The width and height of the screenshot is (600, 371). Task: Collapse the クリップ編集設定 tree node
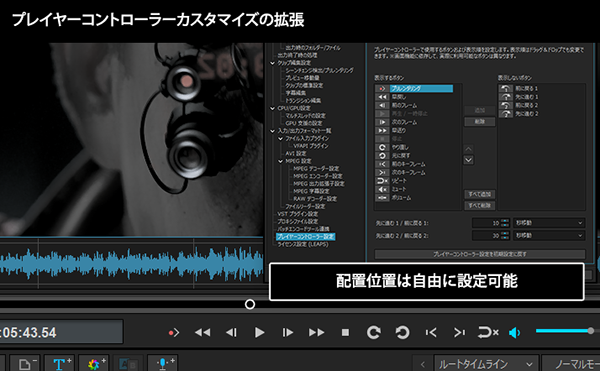click(272, 63)
